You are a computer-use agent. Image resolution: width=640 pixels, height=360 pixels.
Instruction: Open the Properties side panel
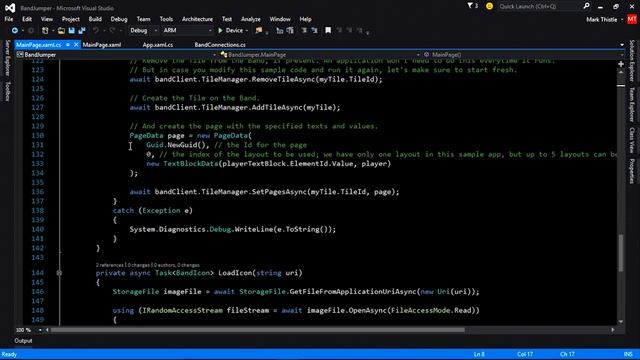click(x=632, y=171)
